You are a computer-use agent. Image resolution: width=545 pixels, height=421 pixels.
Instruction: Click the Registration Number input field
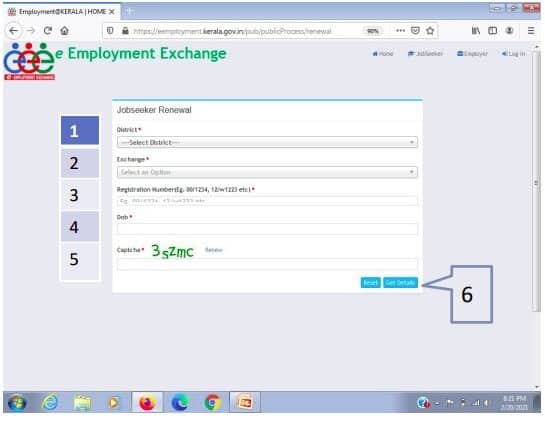click(x=267, y=201)
